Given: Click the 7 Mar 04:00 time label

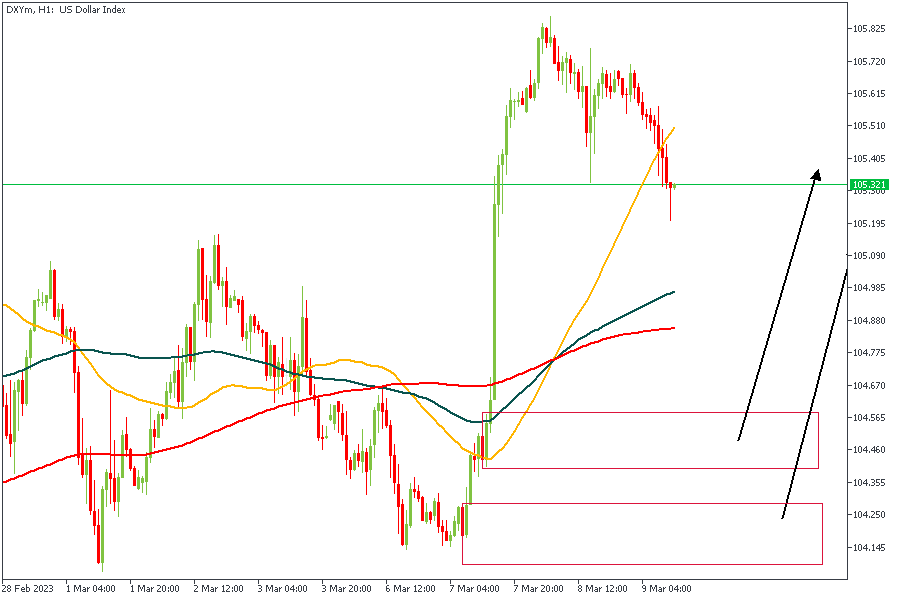Looking at the screenshot, I should 475,588.
